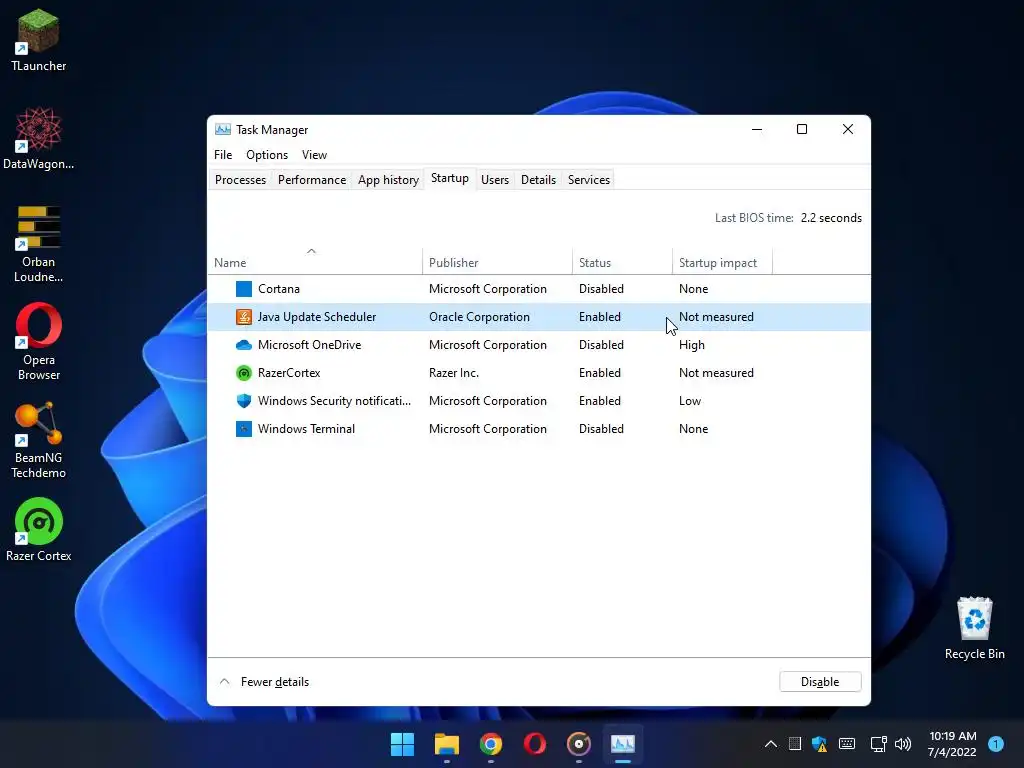Open Google Chrome from the taskbar
Image resolution: width=1024 pixels, height=768 pixels.
490,744
